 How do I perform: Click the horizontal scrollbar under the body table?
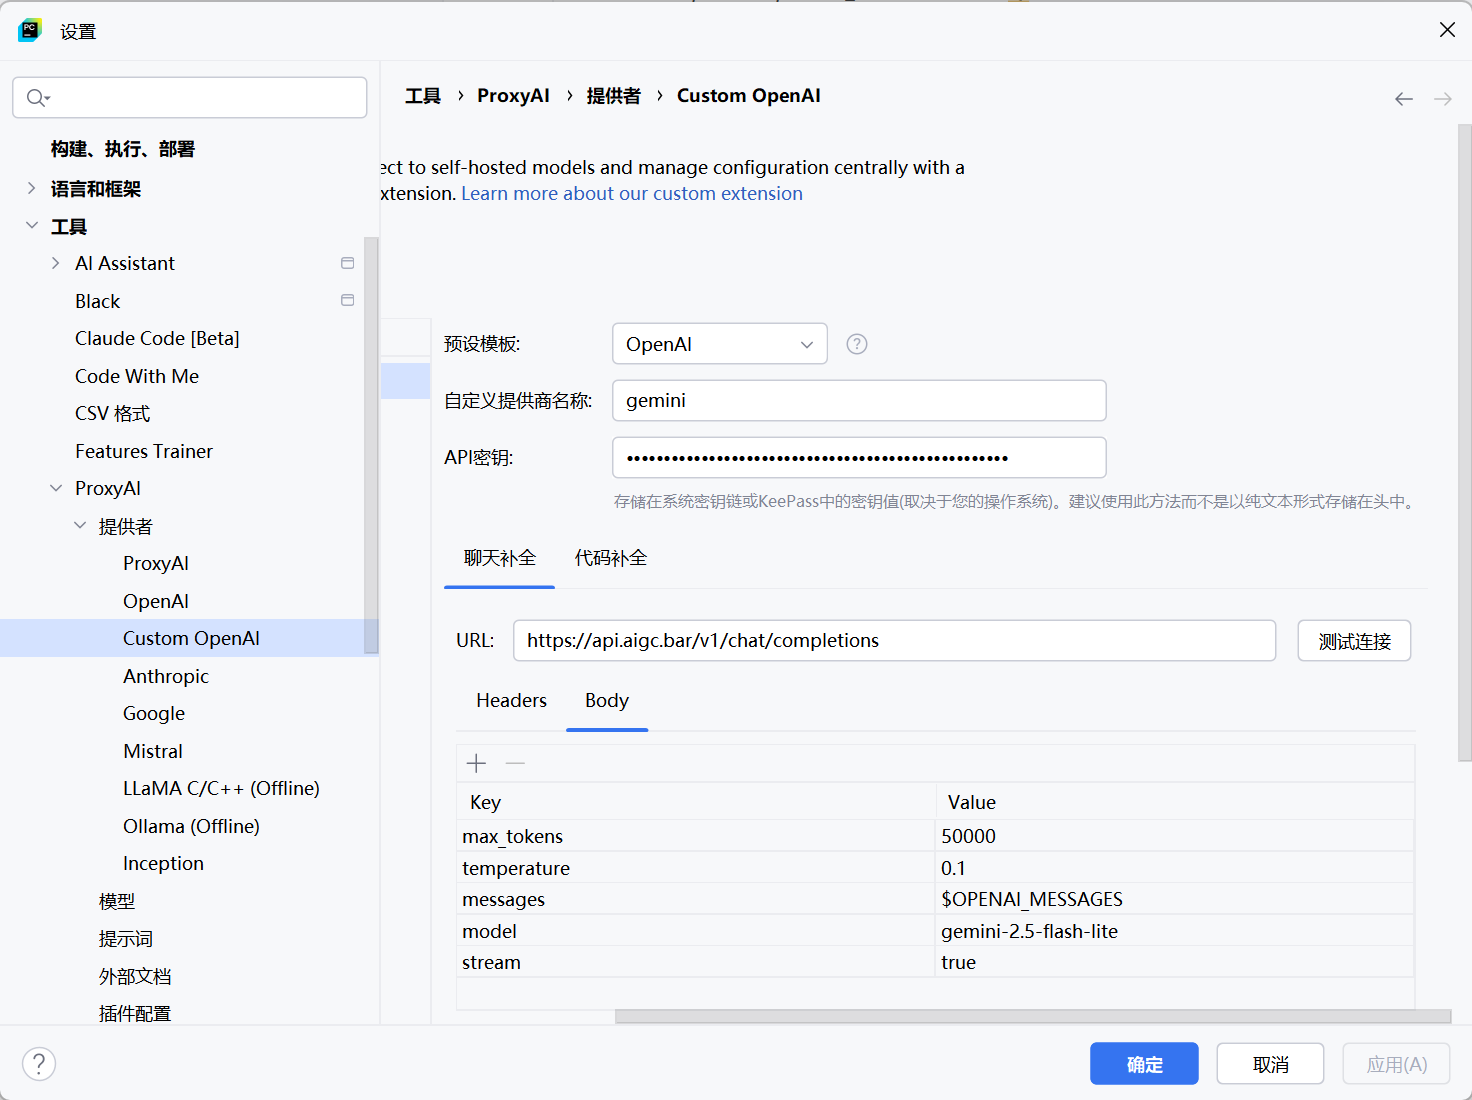pyautogui.click(x=1033, y=1016)
